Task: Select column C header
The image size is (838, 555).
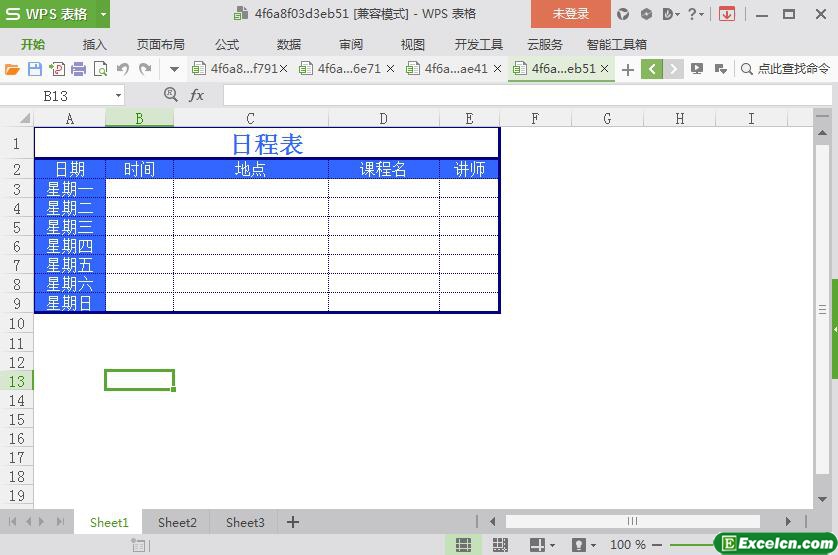Action: pyautogui.click(x=251, y=118)
